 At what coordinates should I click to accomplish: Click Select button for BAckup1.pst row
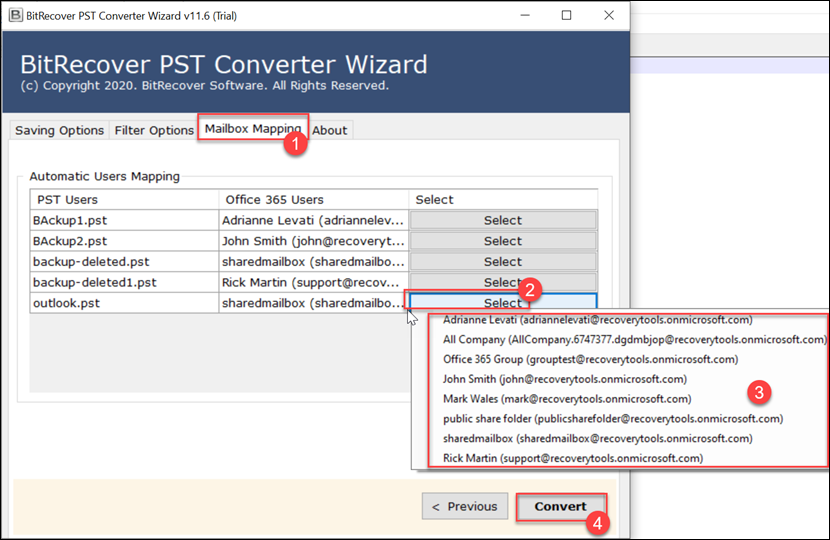[502, 220]
